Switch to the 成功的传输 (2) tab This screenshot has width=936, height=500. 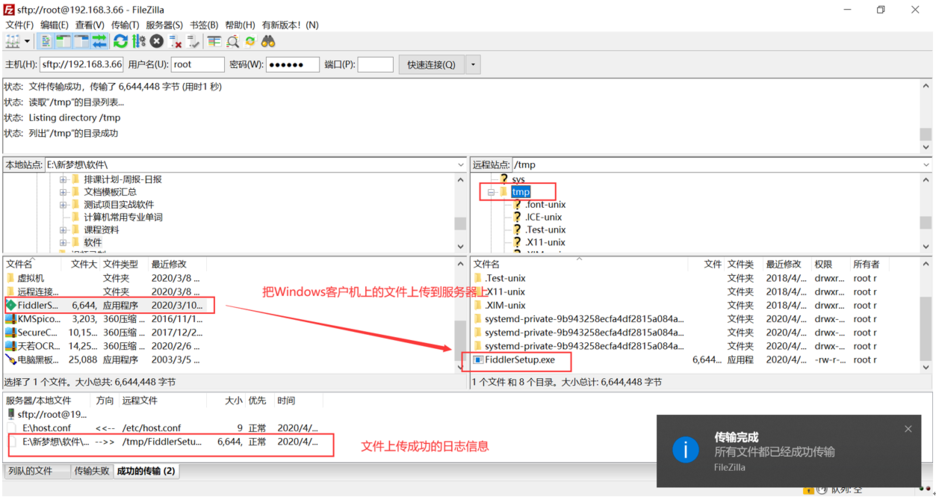pos(146,471)
